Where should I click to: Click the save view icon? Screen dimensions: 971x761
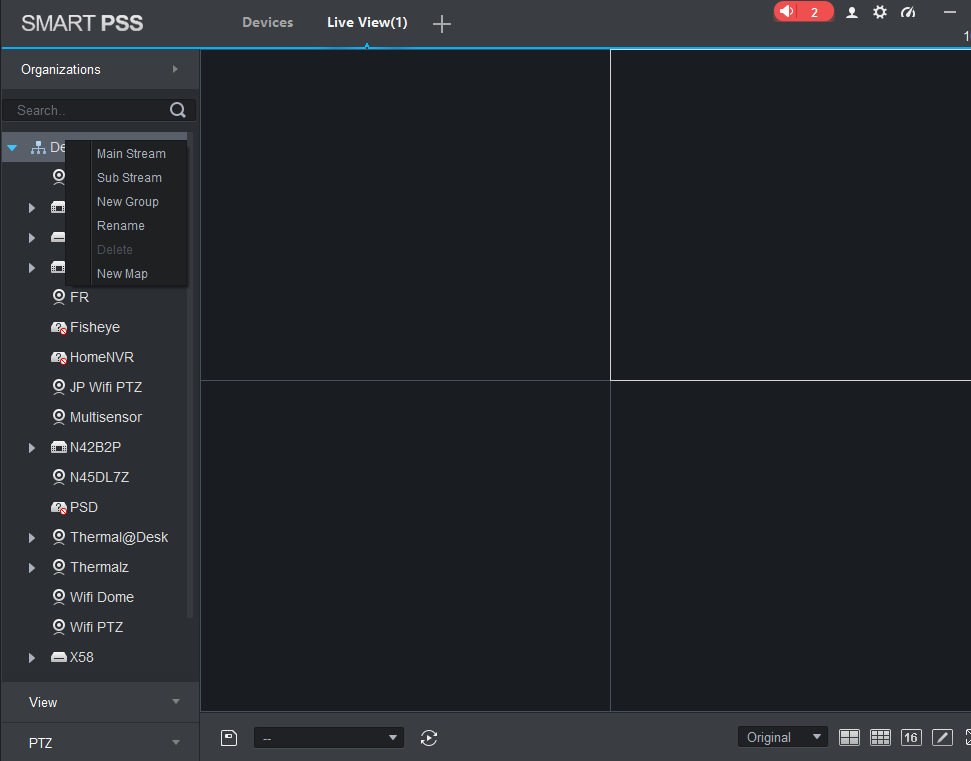tap(229, 738)
